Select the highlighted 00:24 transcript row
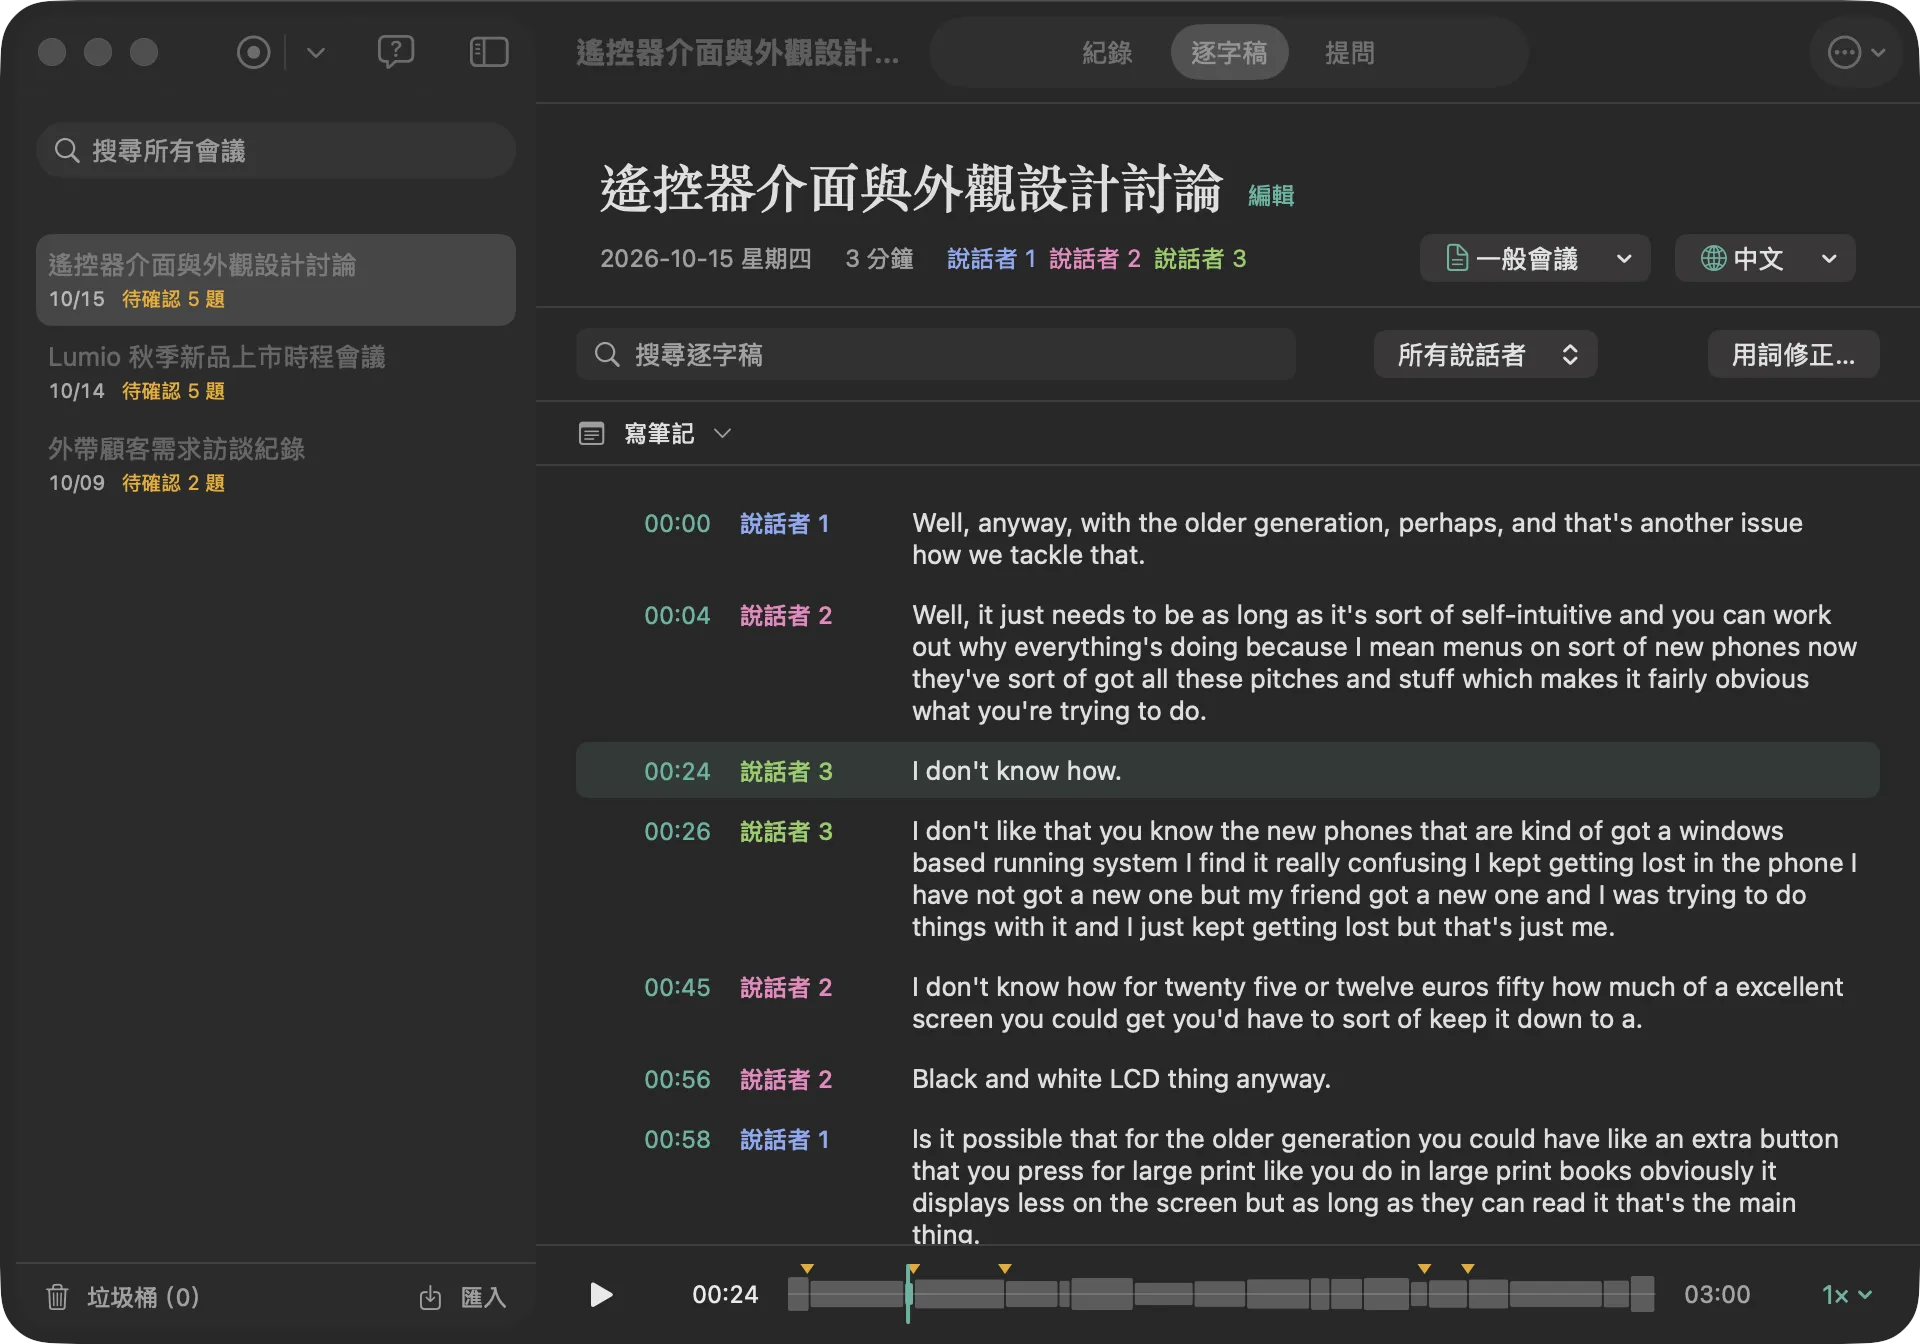 (1228, 770)
